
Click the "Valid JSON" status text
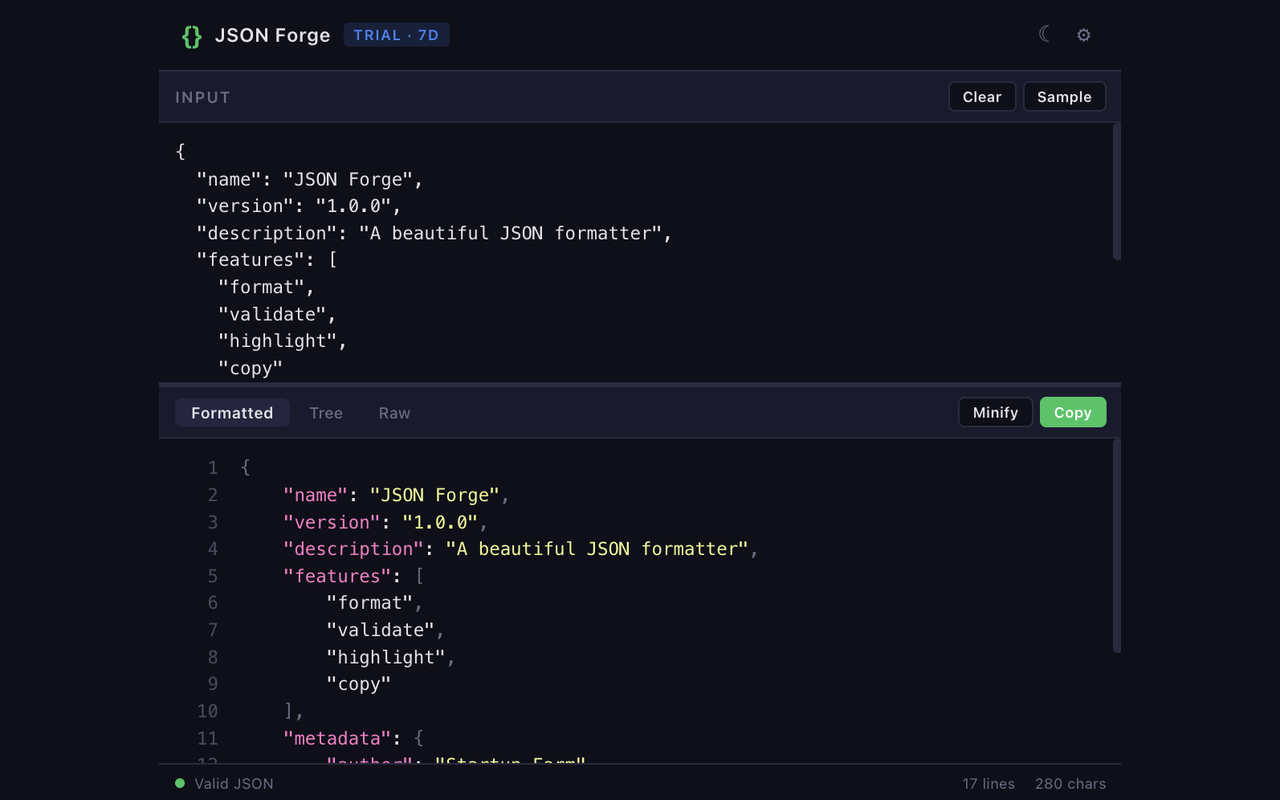(234, 784)
